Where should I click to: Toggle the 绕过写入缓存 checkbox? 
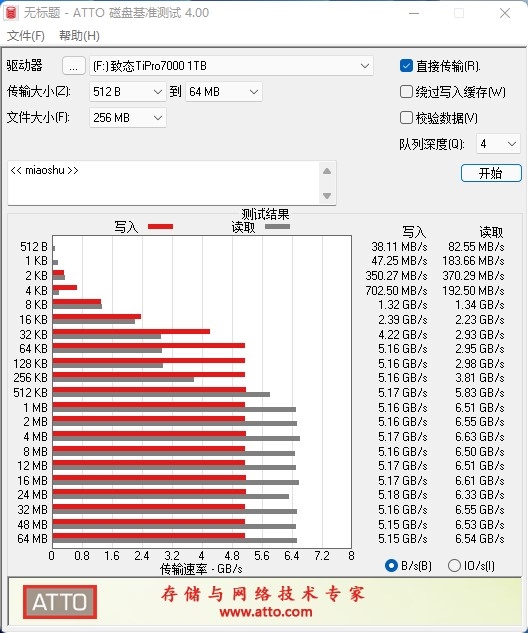(406, 92)
